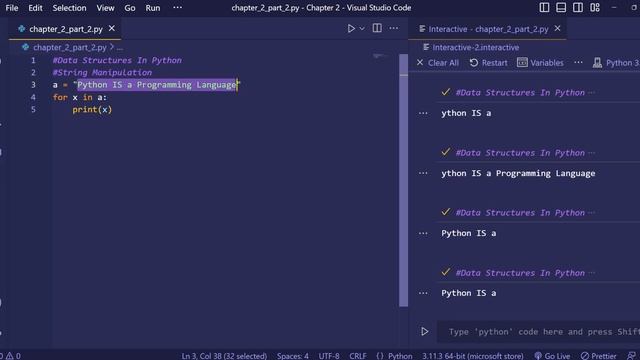Click the first cell's green success check
The height and width of the screenshot is (360, 640).
coord(446,92)
